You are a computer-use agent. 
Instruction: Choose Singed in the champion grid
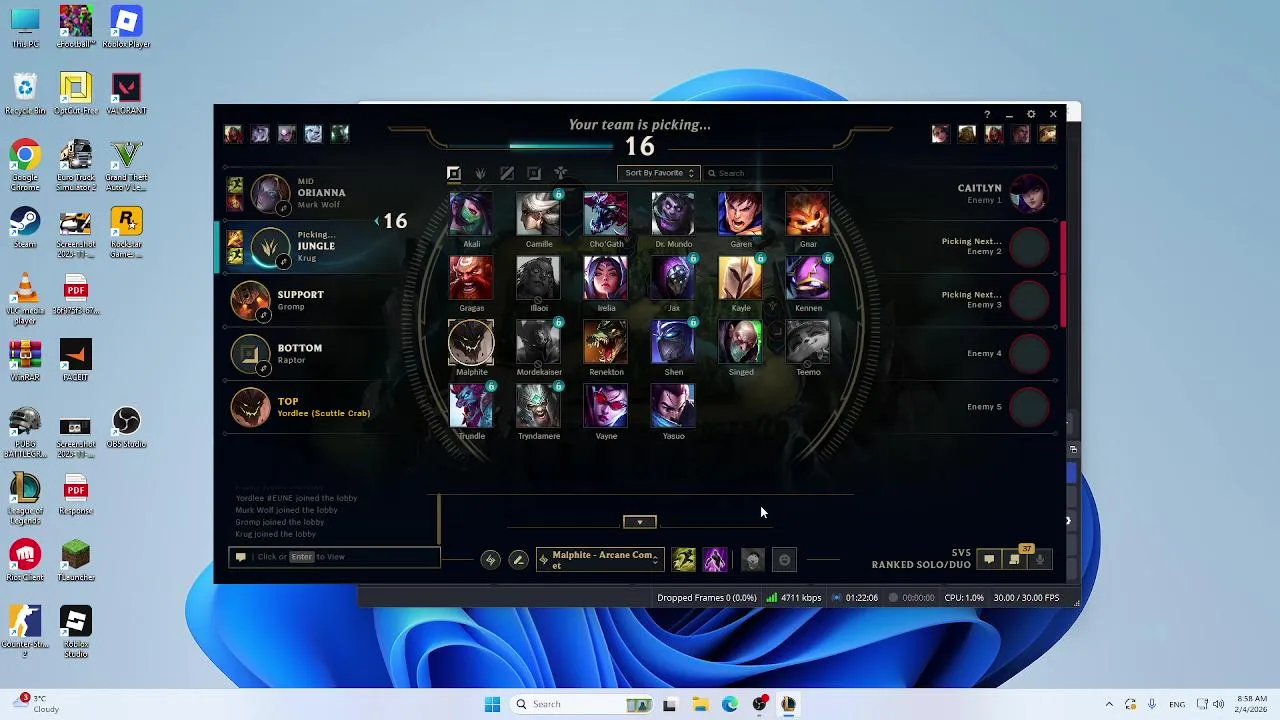740,342
